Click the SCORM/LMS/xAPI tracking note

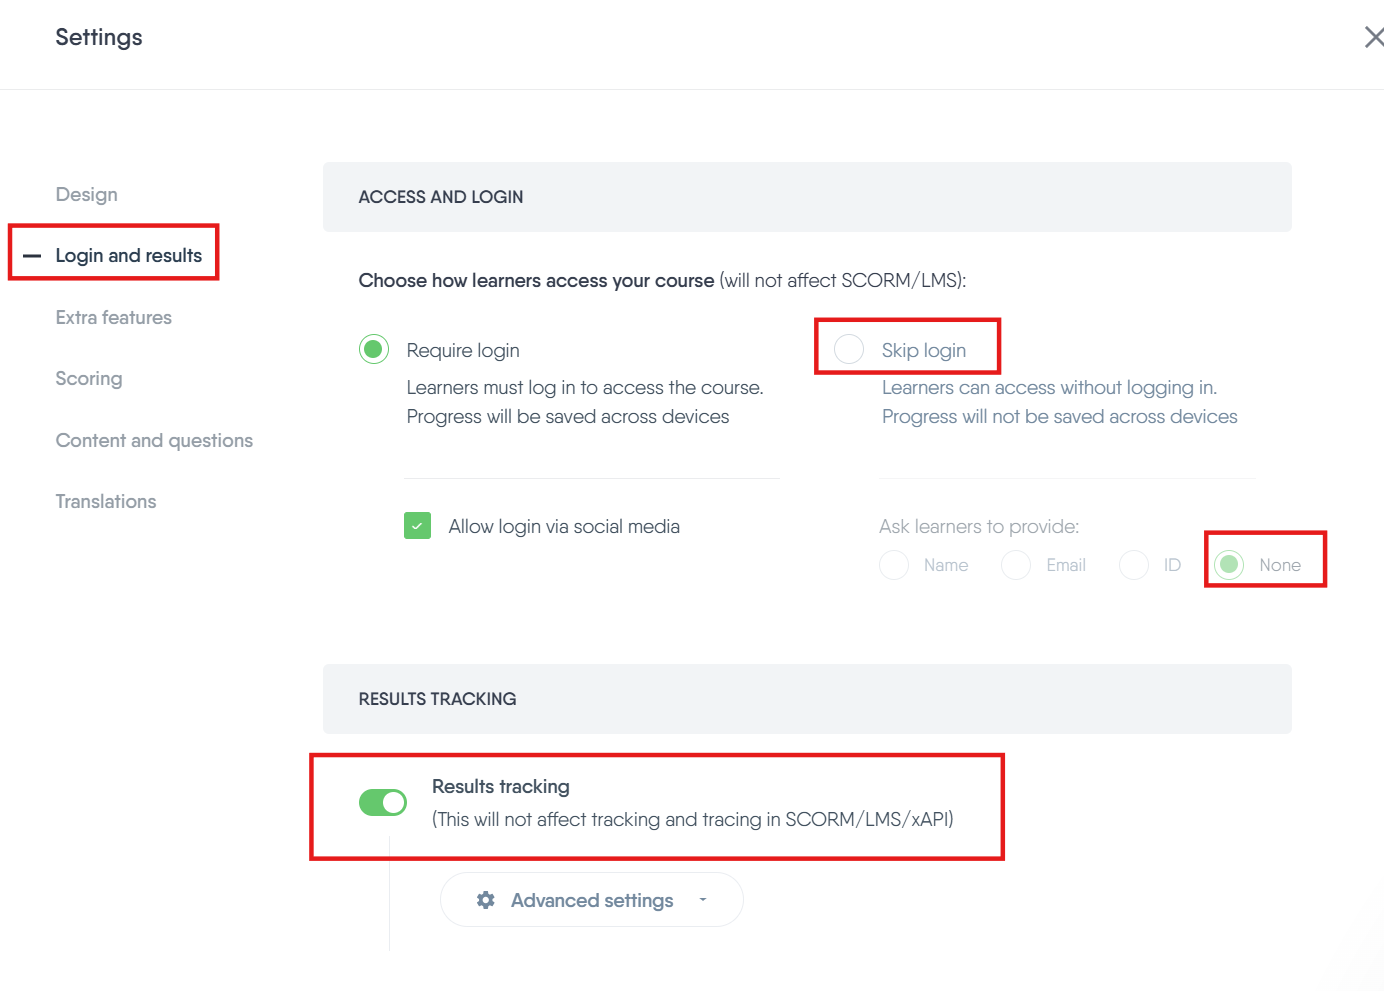[693, 819]
